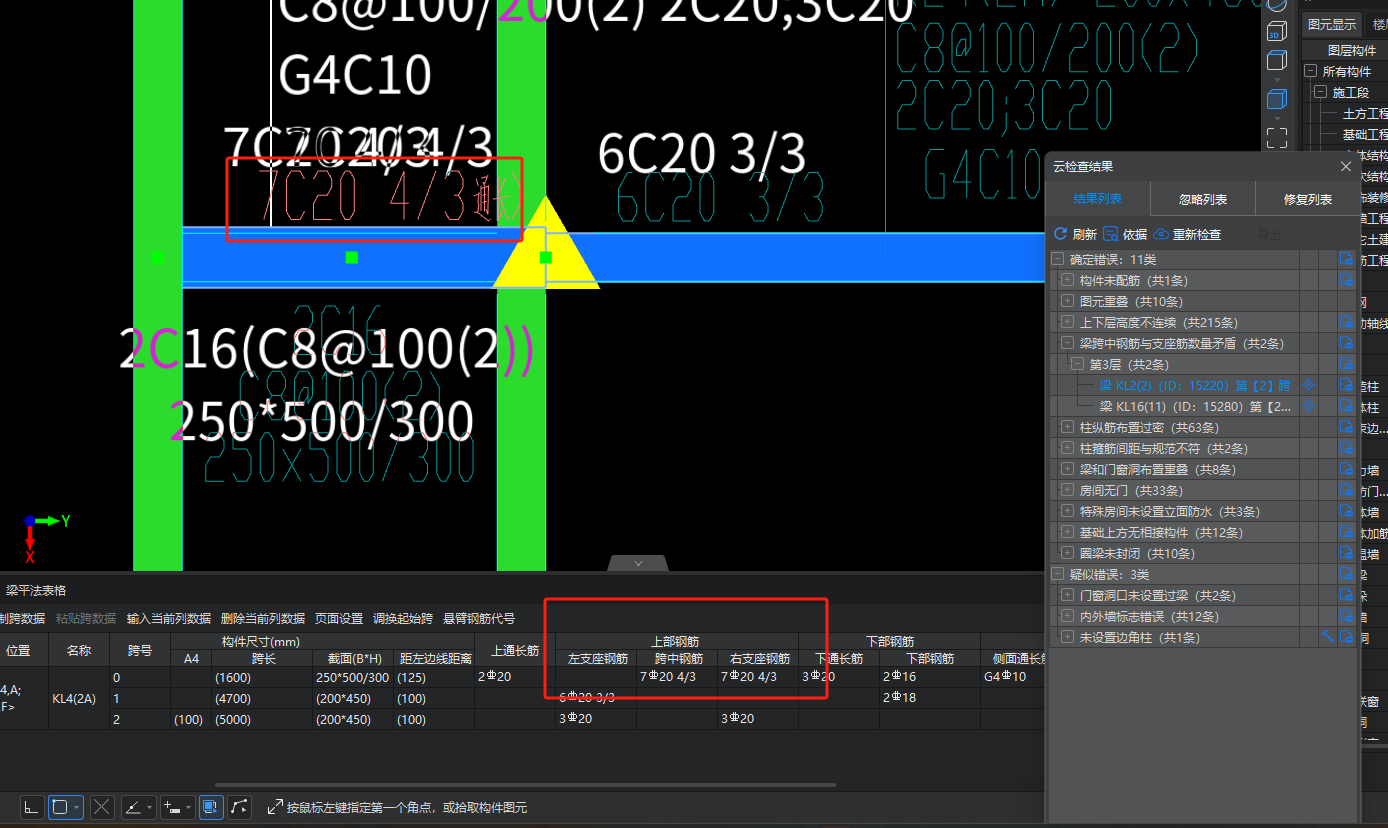Click the ignore icon on the 确定错误 row

1346,259
